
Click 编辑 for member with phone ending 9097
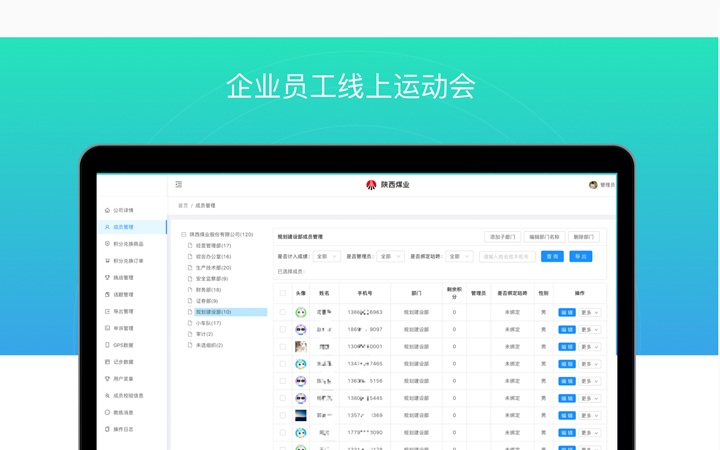coord(567,330)
